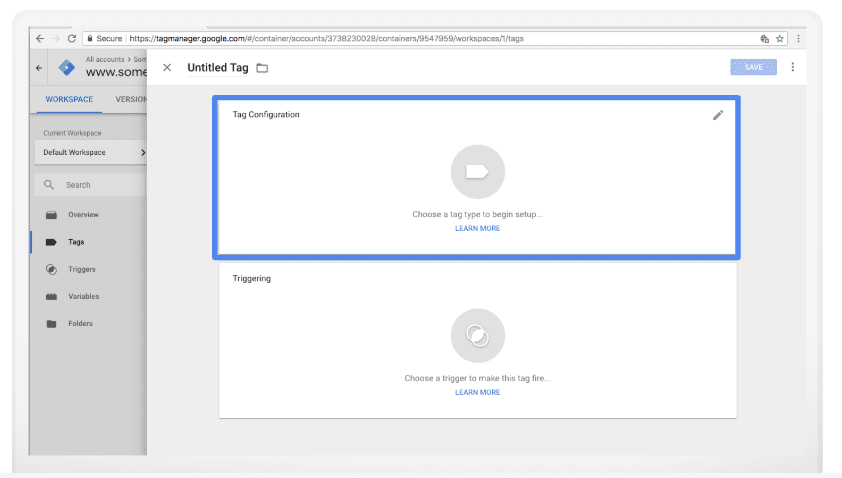842x478 pixels.
Task: Open Triggers in the left sidebar
Action: tap(81, 270)
